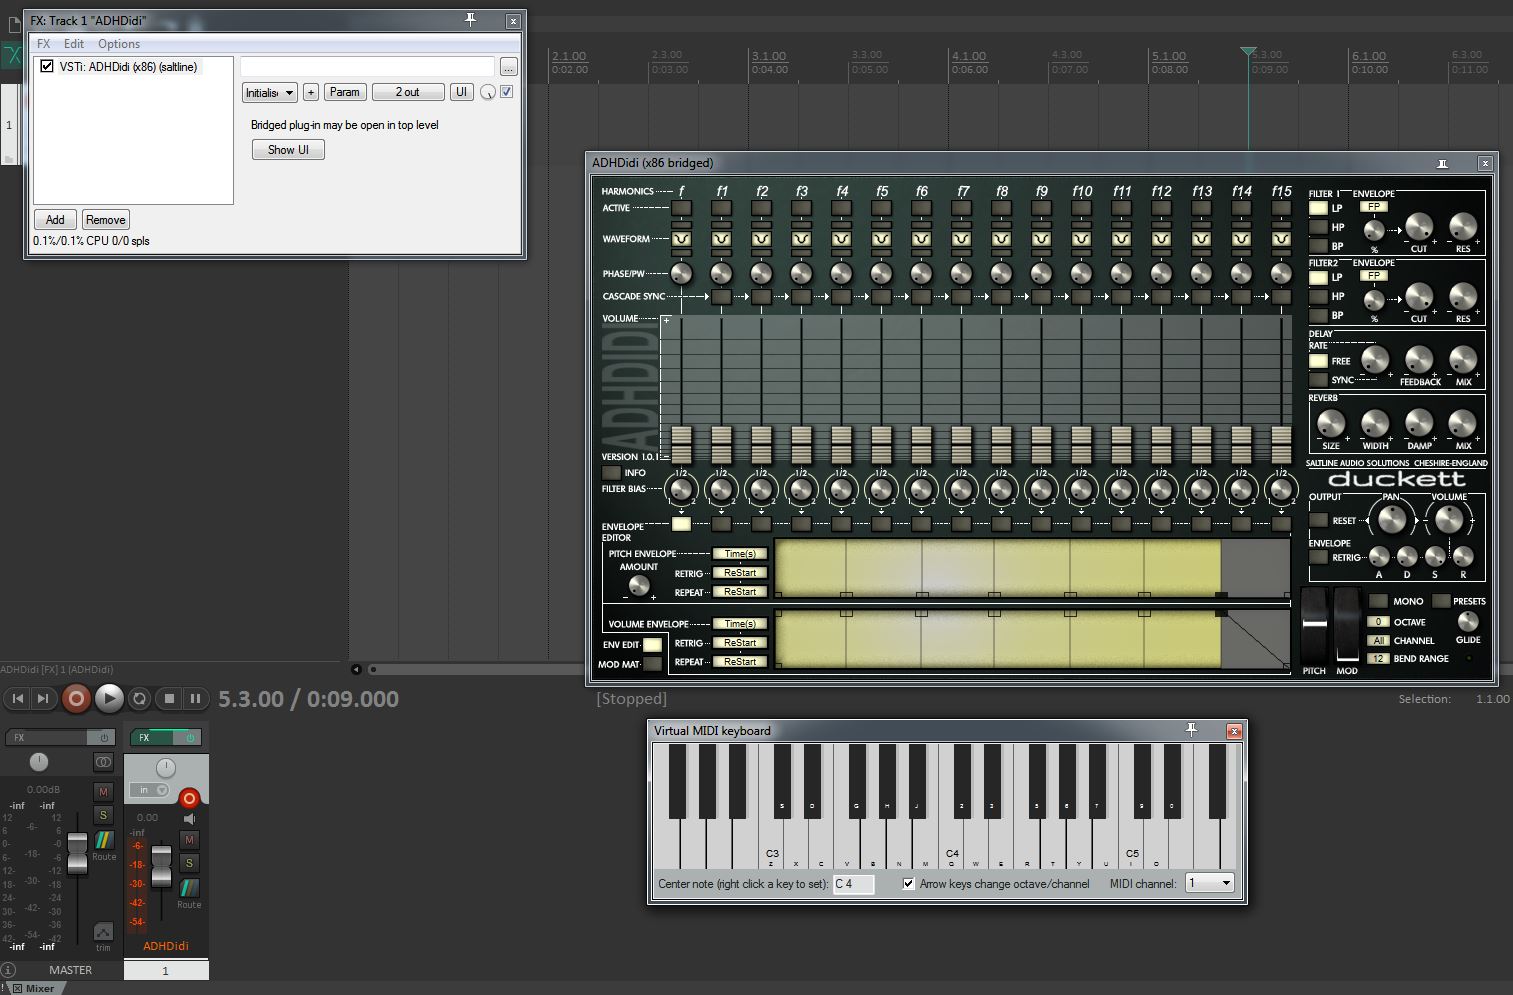Viewport: 1513px width, 995px height.
Task: Open the MIDI channel dropdown
Action: (x=1210, y=883)
